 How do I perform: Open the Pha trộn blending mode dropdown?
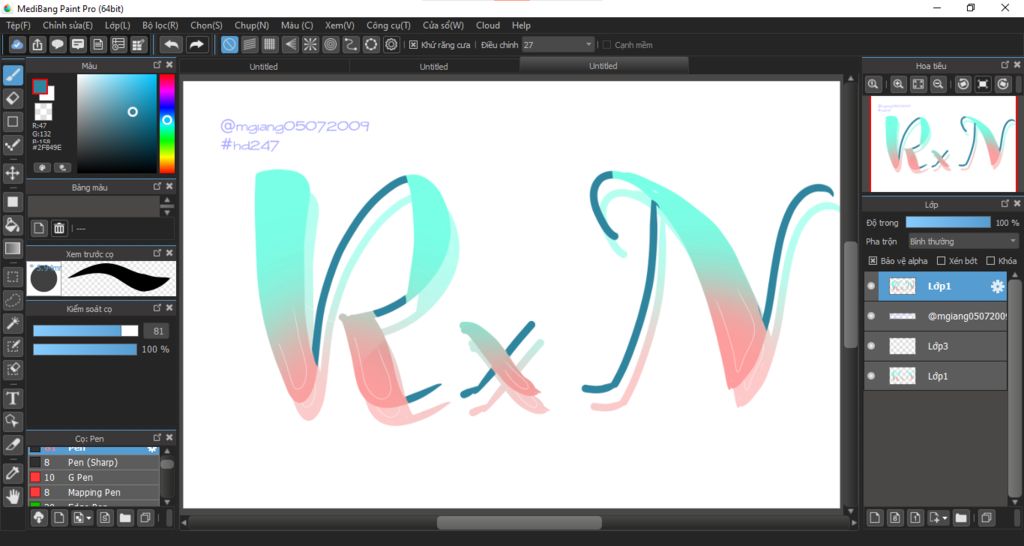coord(963,242)
